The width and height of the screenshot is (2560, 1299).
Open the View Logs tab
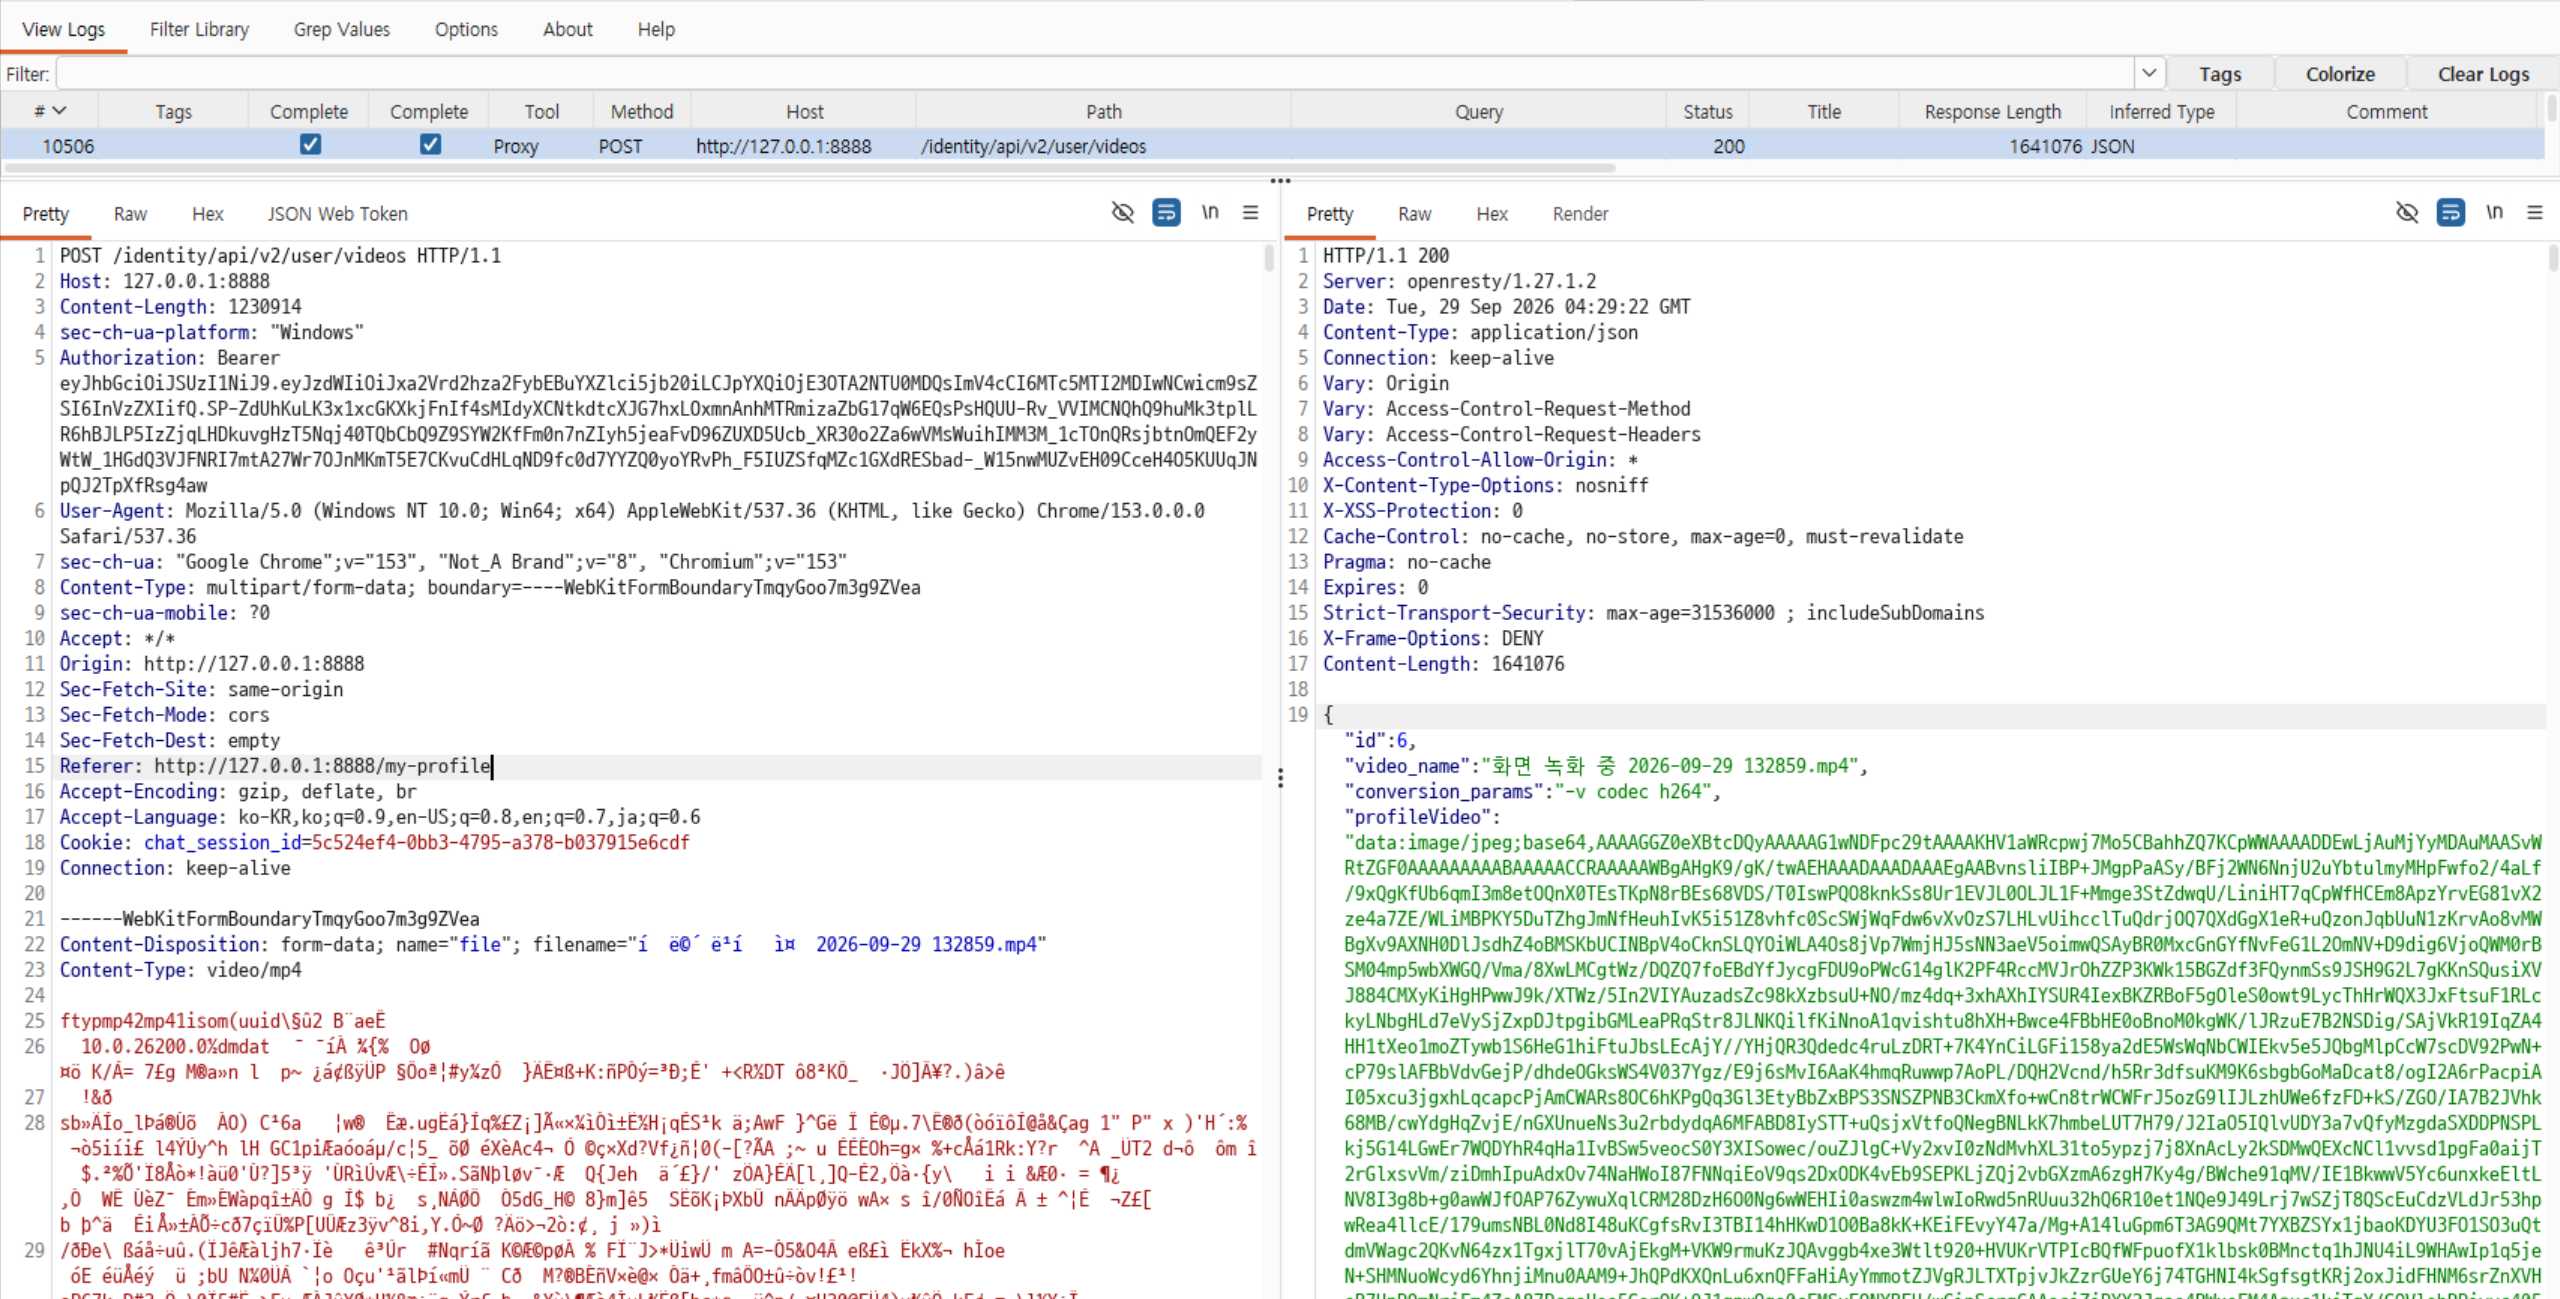click(63, 29)
